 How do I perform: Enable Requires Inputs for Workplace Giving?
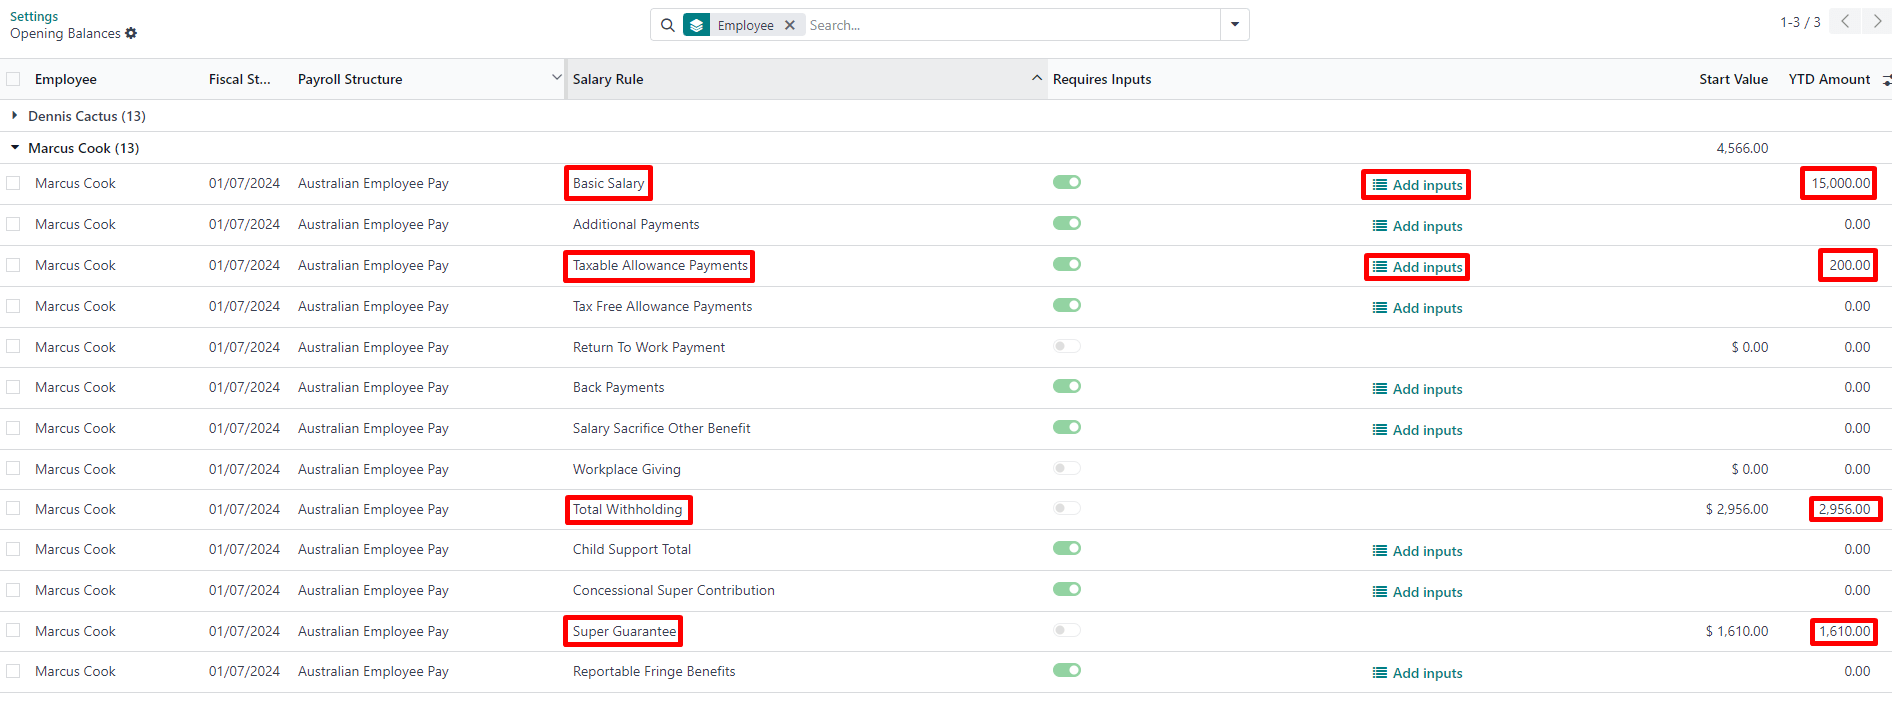pyautogui.click(x=1067, y=468)
